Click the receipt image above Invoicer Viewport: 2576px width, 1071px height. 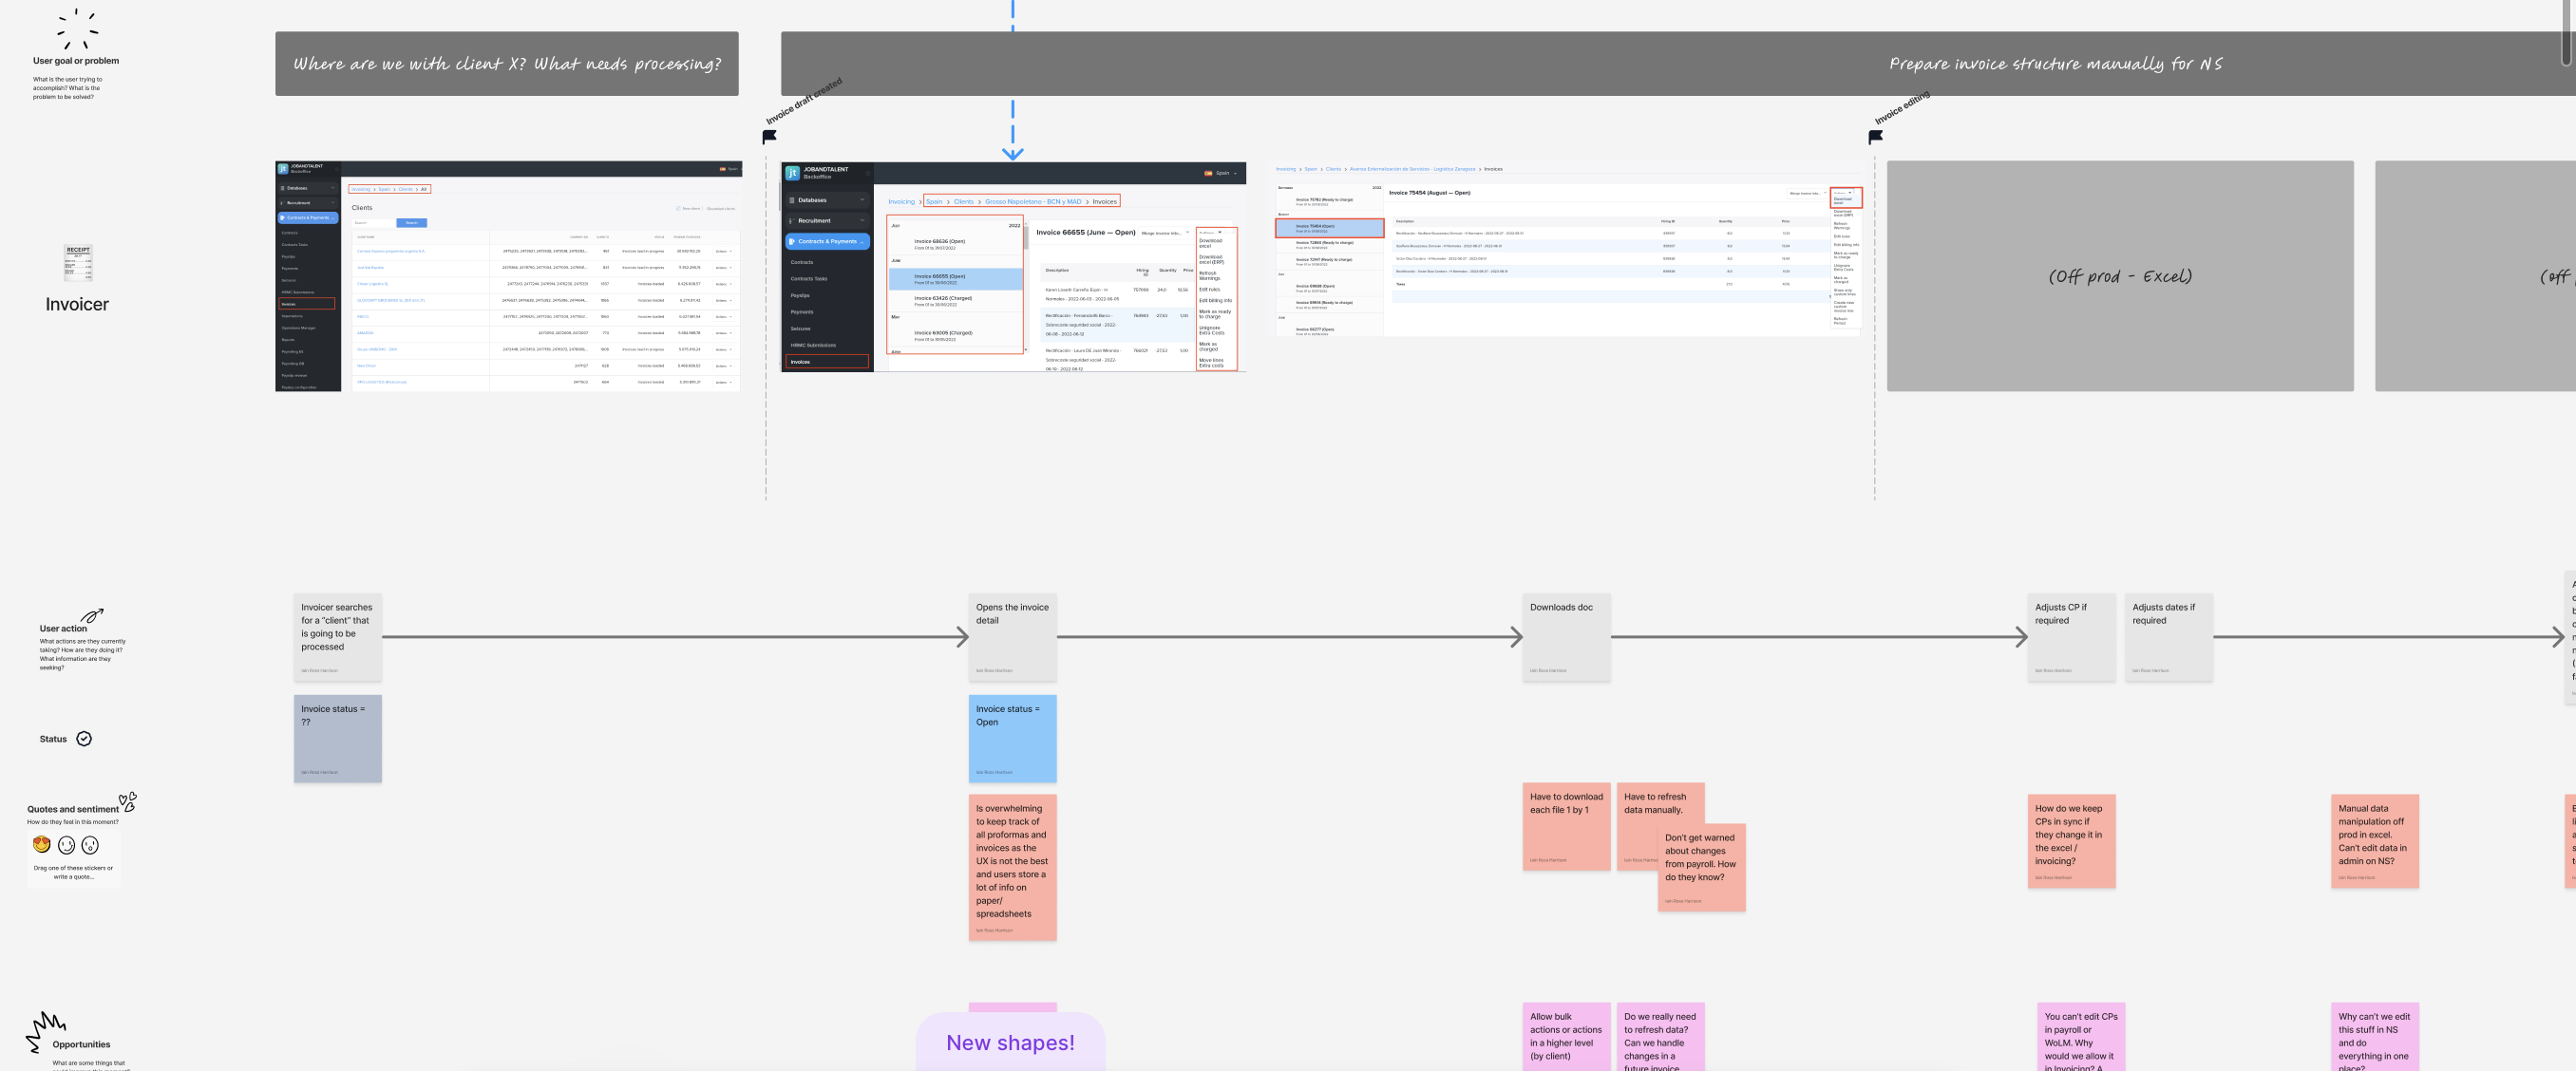[x=78, y=263]
